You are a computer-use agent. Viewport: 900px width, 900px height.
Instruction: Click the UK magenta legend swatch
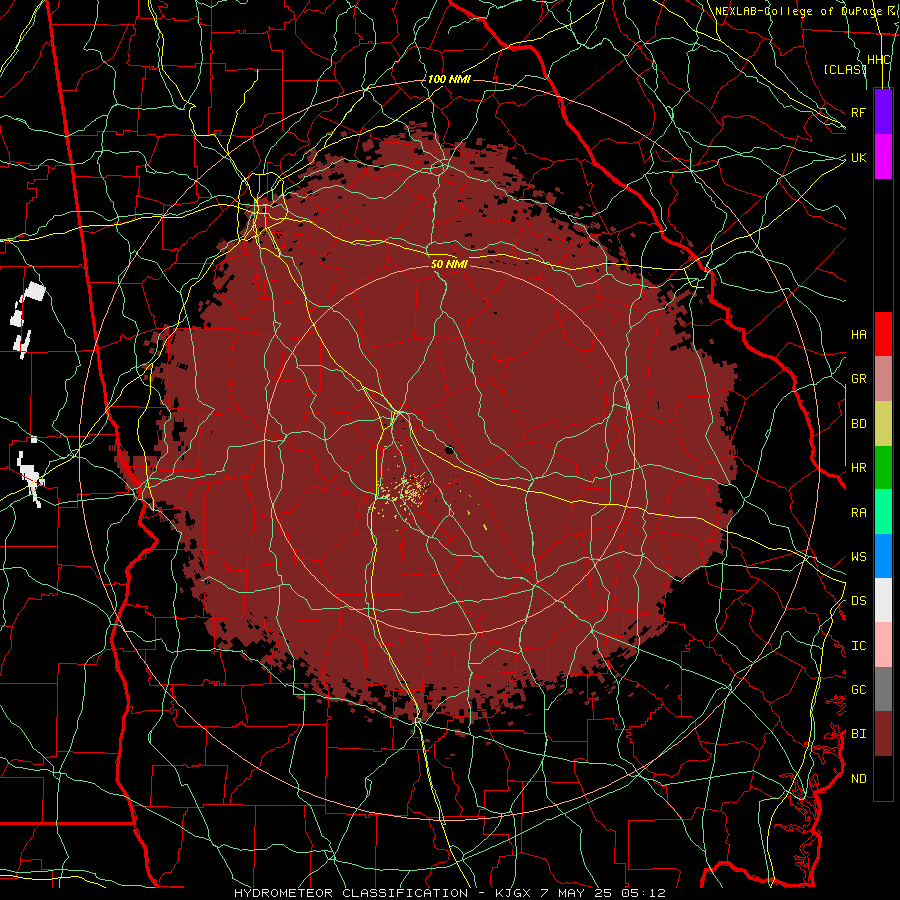point(883,157)
